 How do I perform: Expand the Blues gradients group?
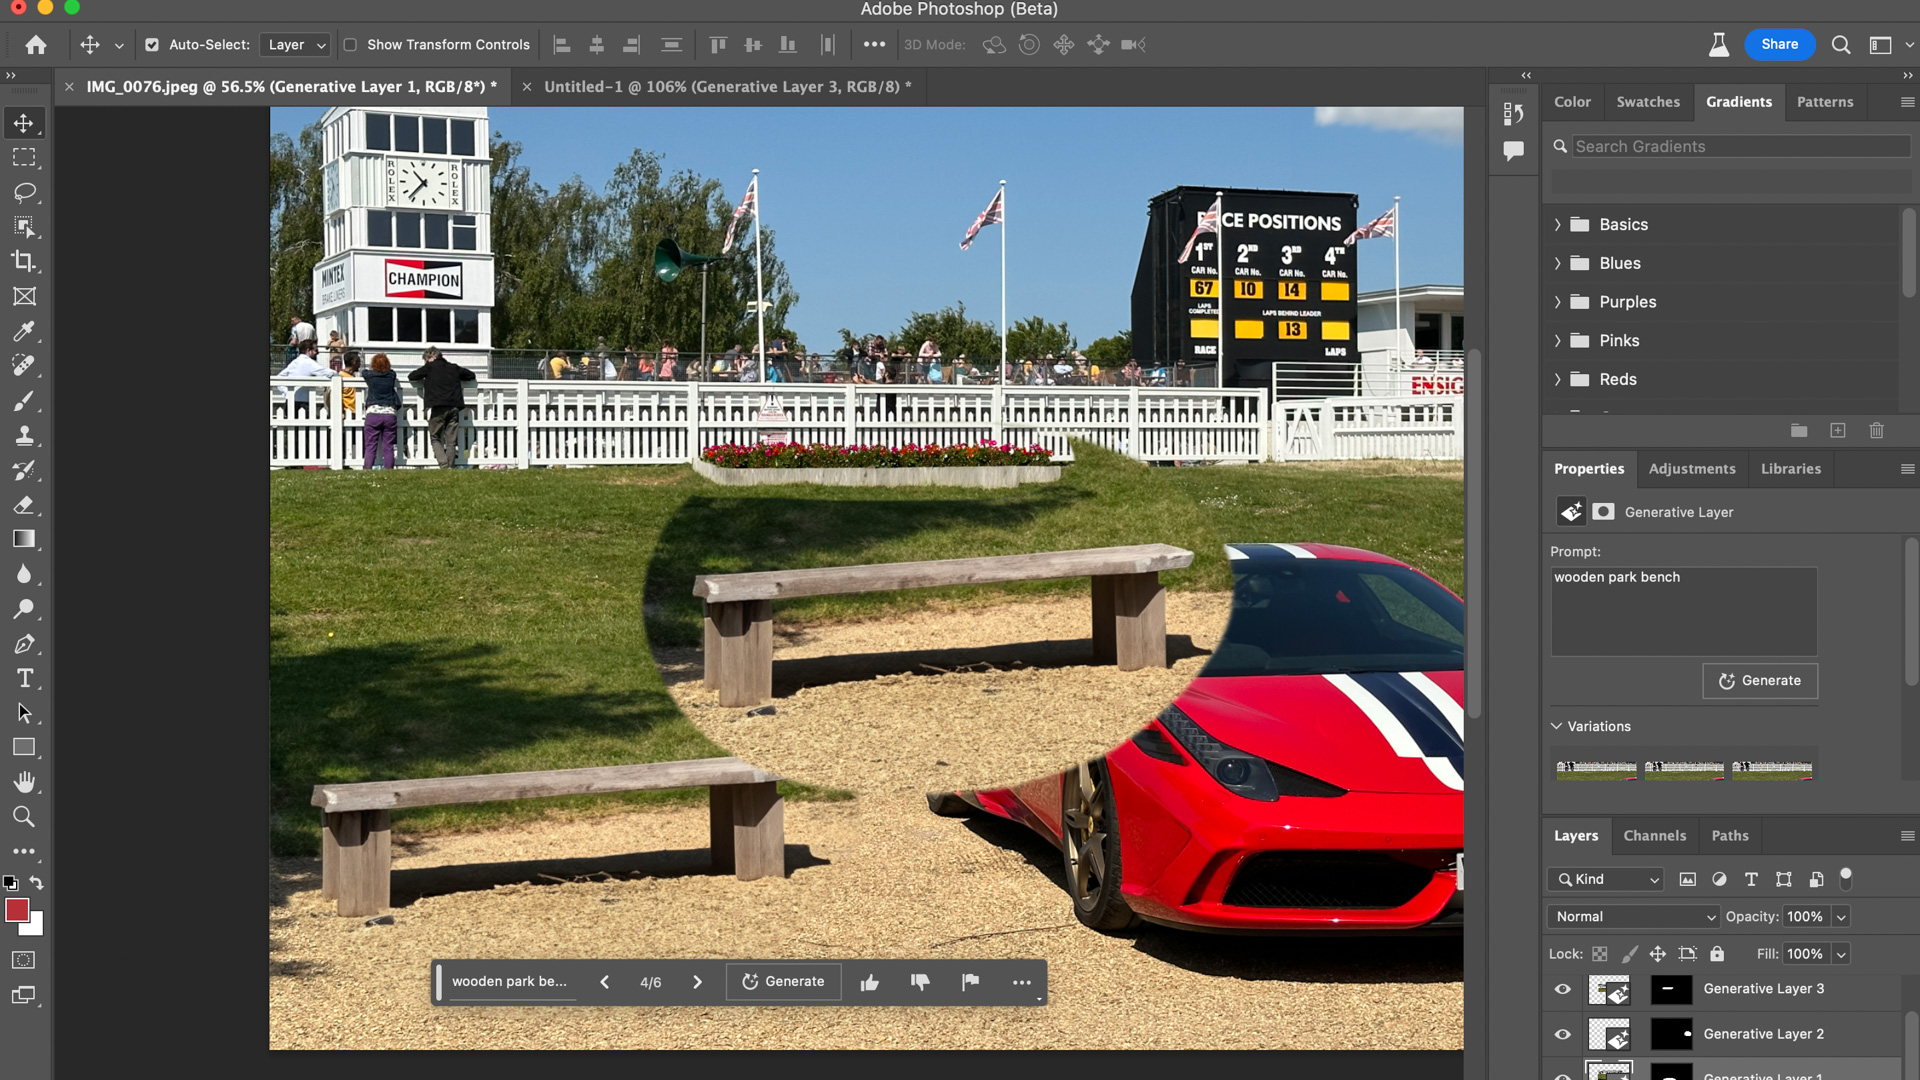click(1559, 262)
